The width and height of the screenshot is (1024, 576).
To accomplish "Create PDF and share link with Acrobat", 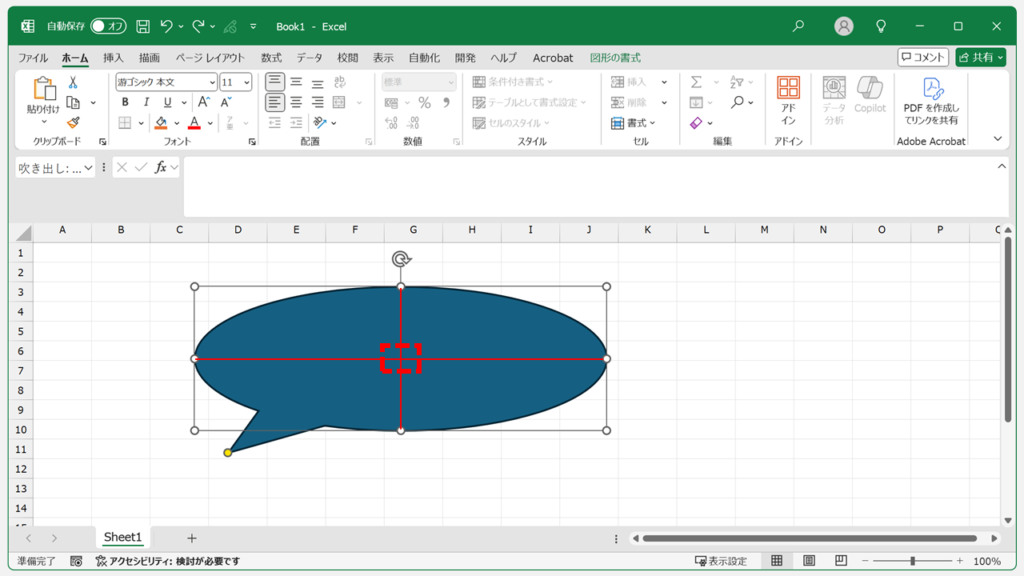I will pyautogui.click(x=931, y=101).
